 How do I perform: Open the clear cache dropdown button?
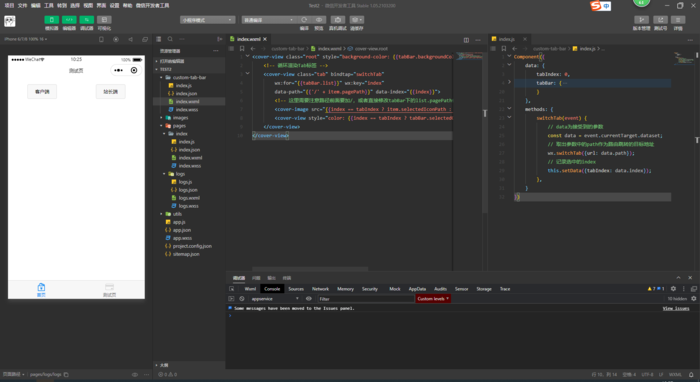point(357,20)
